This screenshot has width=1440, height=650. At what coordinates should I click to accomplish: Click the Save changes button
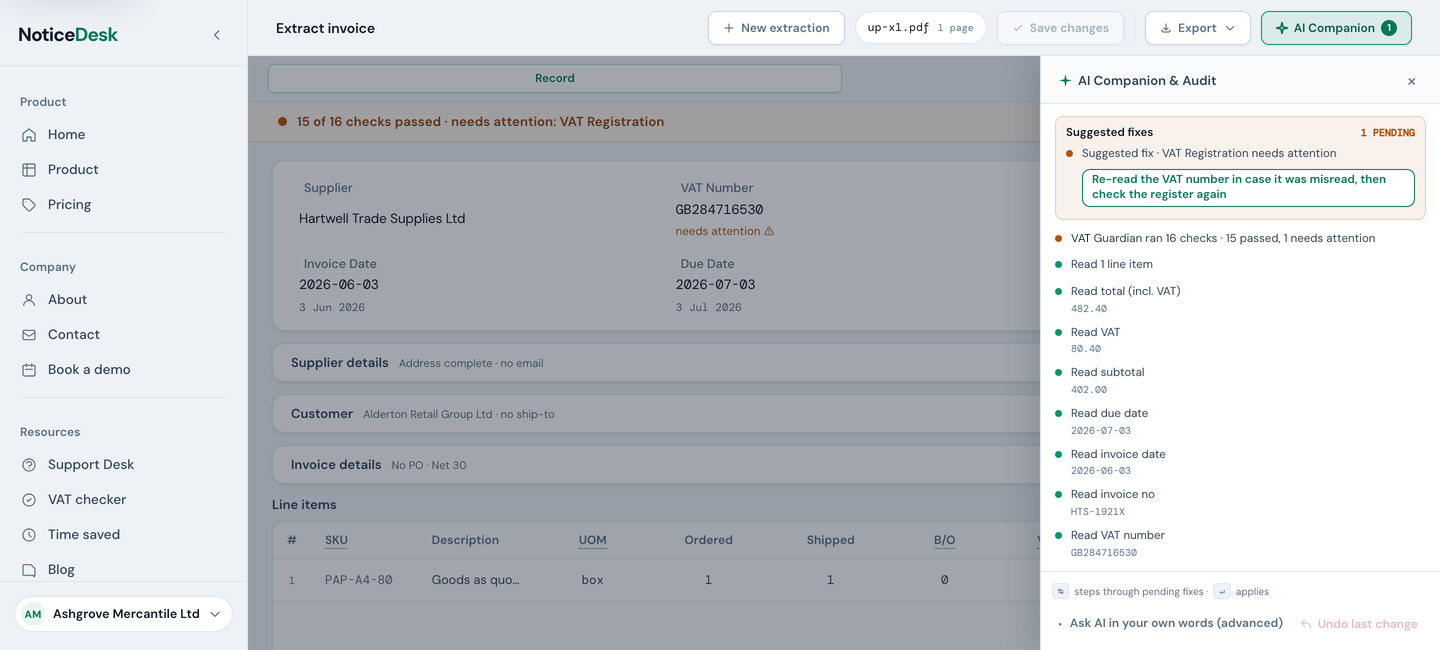pyautogui.click(x=1060, y=28)
